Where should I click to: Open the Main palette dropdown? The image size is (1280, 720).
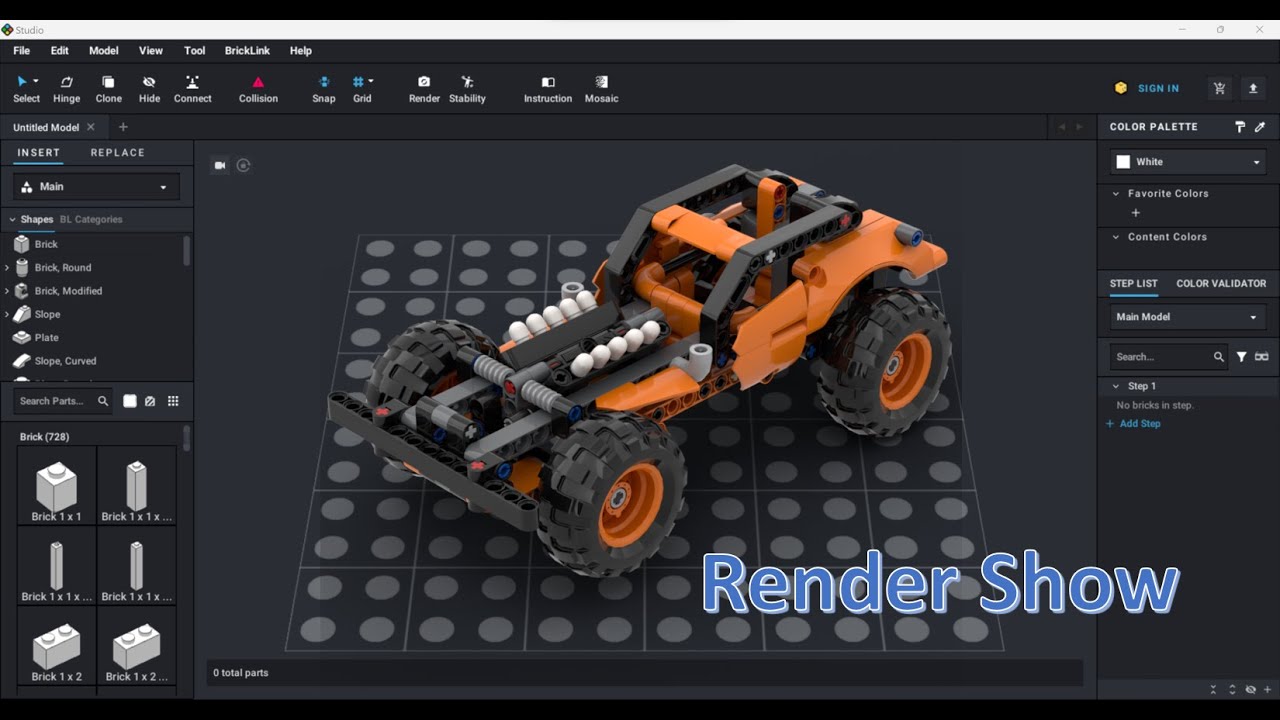point(96,187)
